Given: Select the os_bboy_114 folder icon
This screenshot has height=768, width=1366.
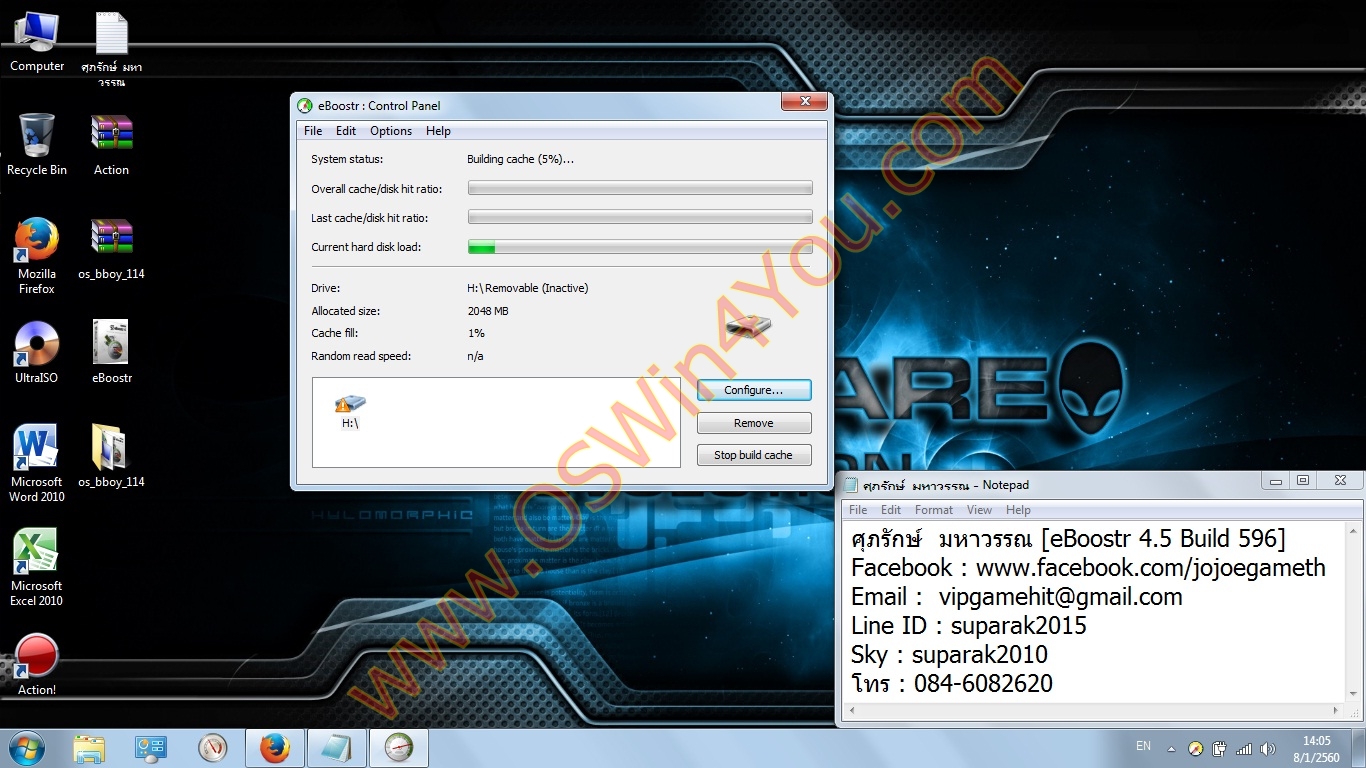Looking at the screenshot, I should pyautogui.click(x=112, y=457).
